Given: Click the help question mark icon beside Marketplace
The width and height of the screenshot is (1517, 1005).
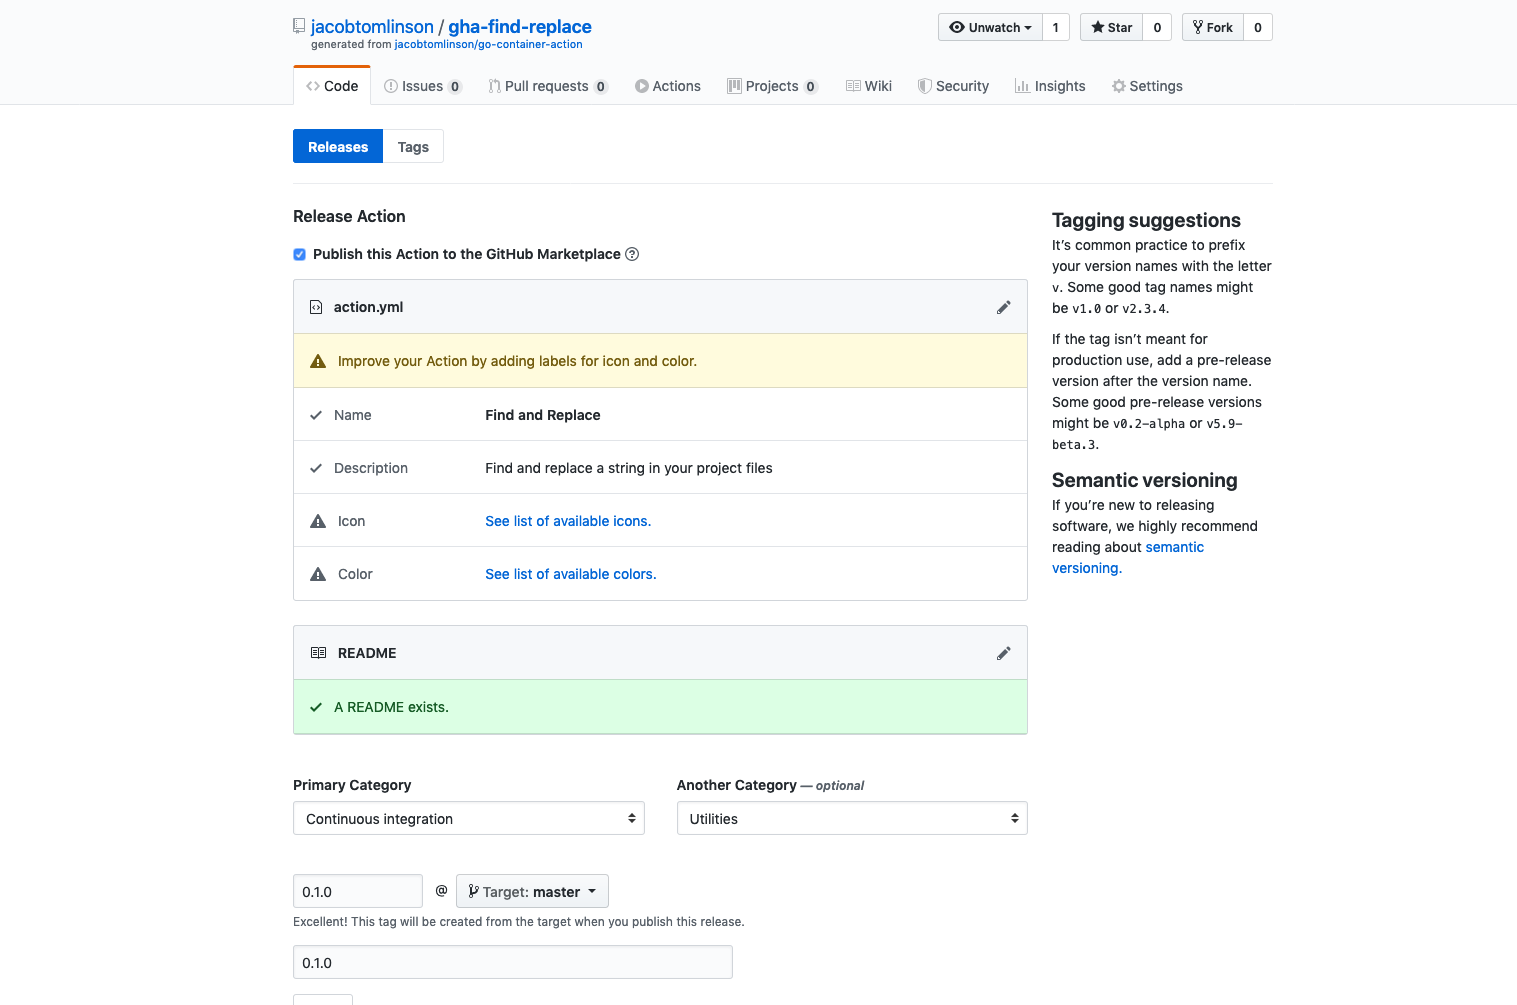Looking at the screenshot, I should coord(632,254).
